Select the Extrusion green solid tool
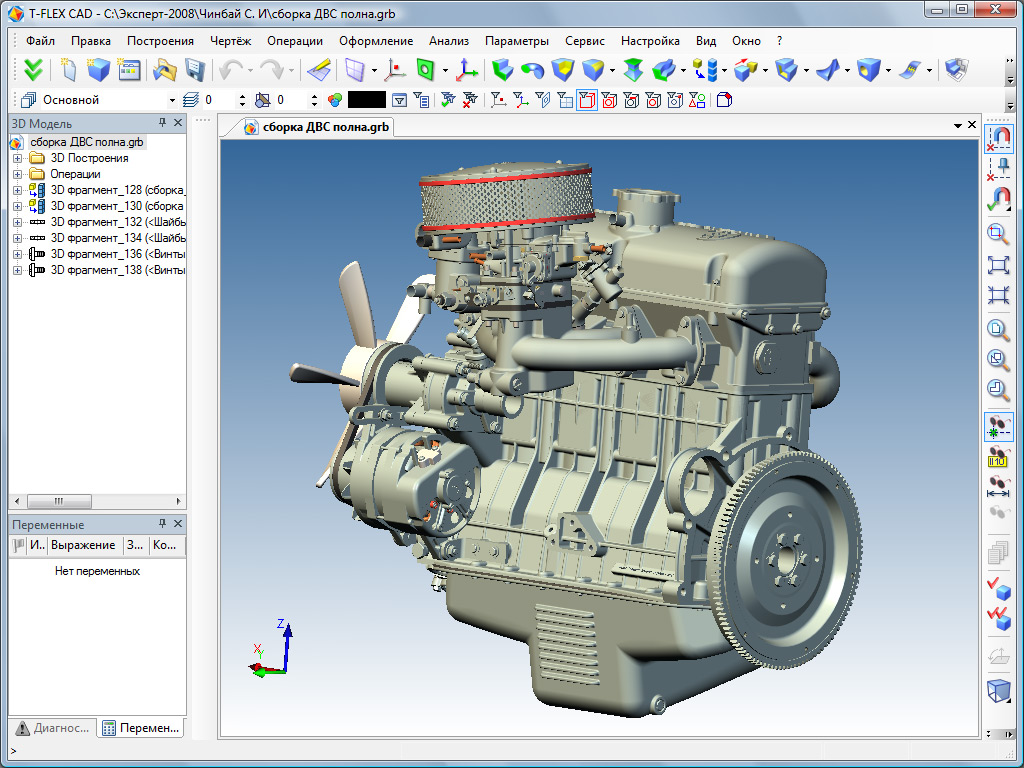Viewport: 1024px width, 768px height. (502, 69)
